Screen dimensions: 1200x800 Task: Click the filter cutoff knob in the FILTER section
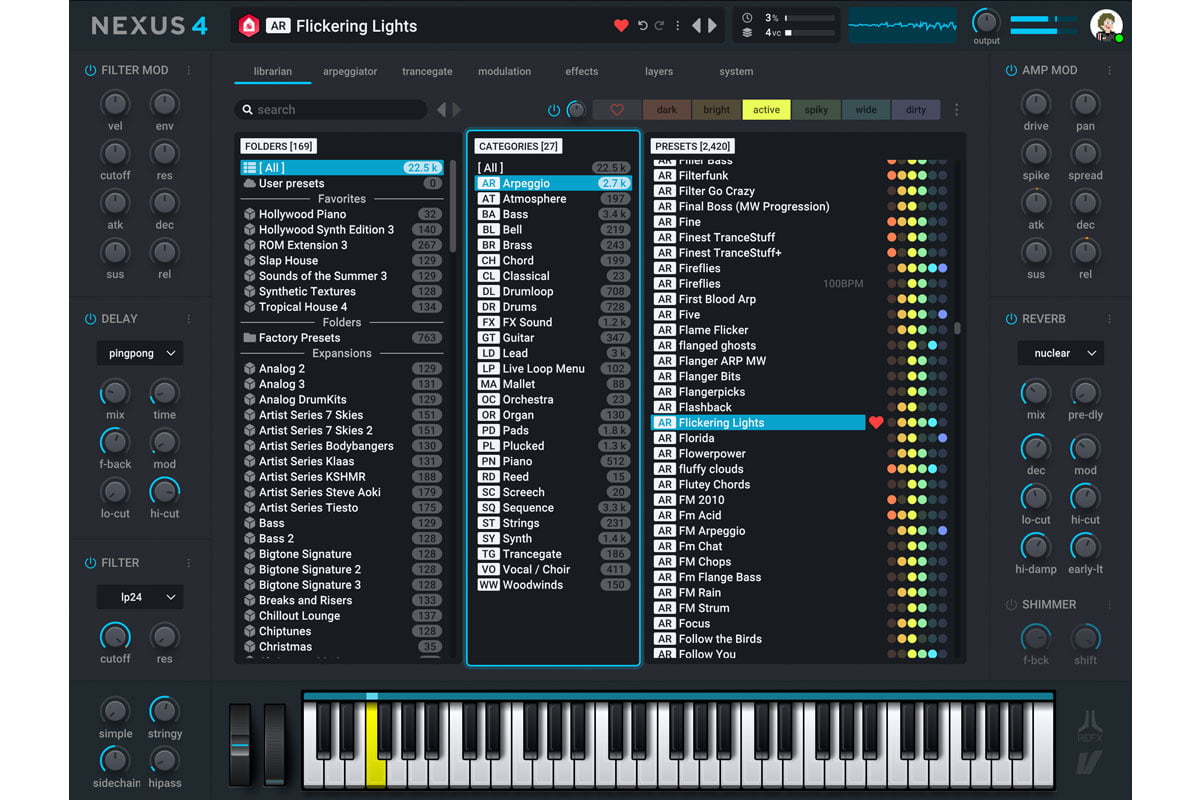tap(115, 636)
